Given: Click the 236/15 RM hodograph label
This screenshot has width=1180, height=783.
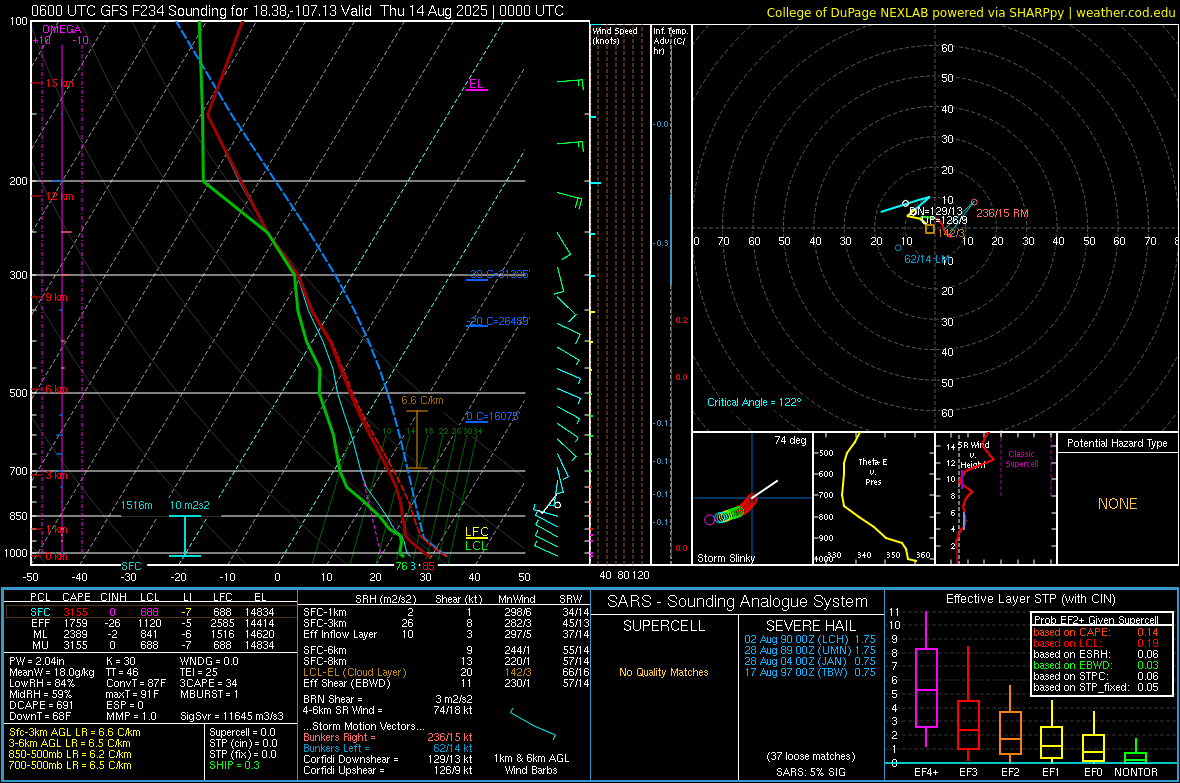Looking at the screenshot, I should pyautogui.click(x=1002, y=213).
